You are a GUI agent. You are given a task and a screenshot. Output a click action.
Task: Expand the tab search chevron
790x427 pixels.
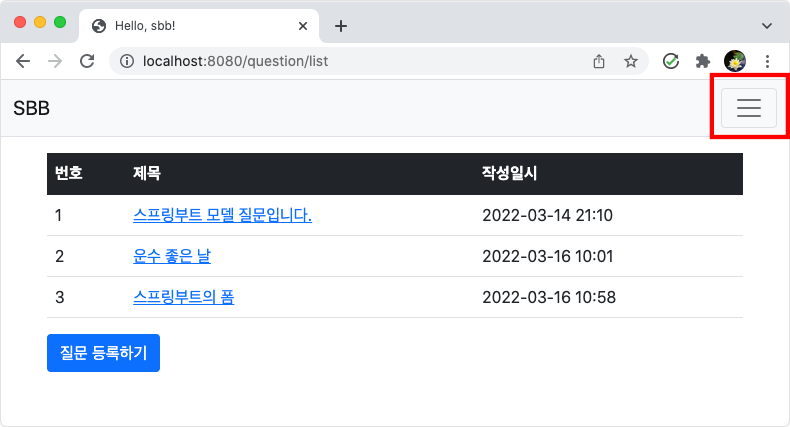(x=767, y=26)
